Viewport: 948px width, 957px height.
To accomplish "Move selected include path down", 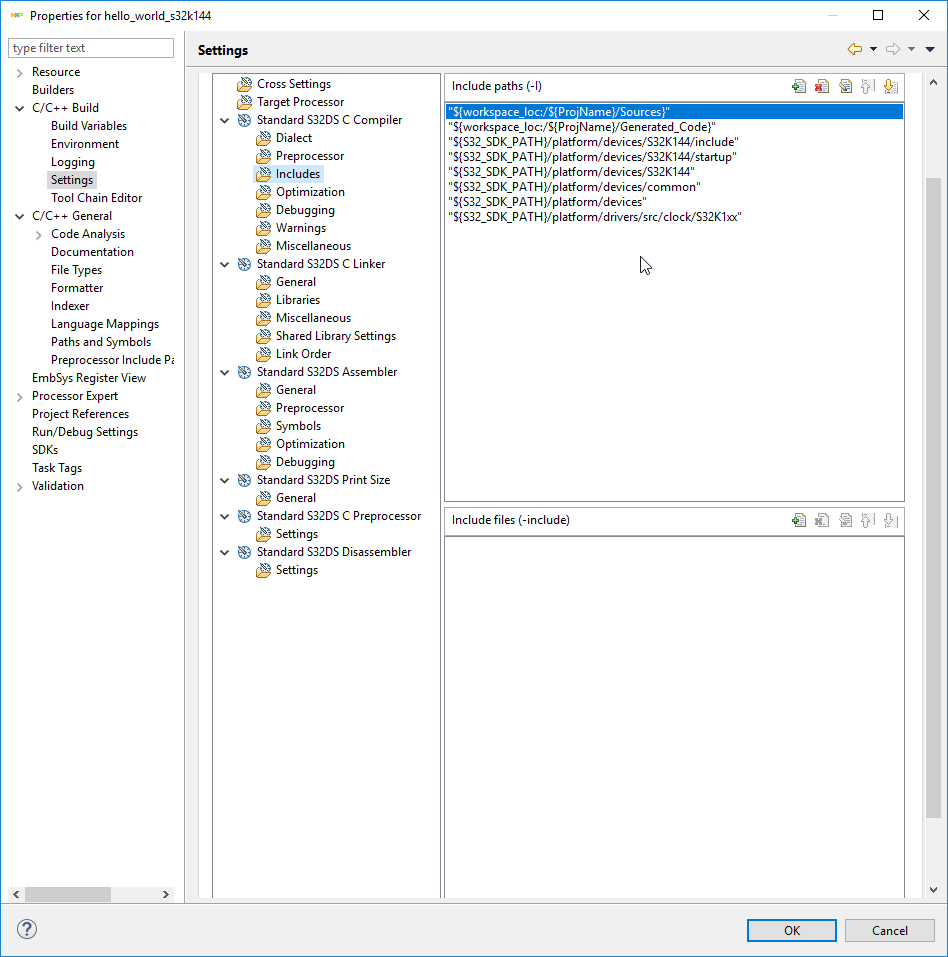I will point(891,87).
